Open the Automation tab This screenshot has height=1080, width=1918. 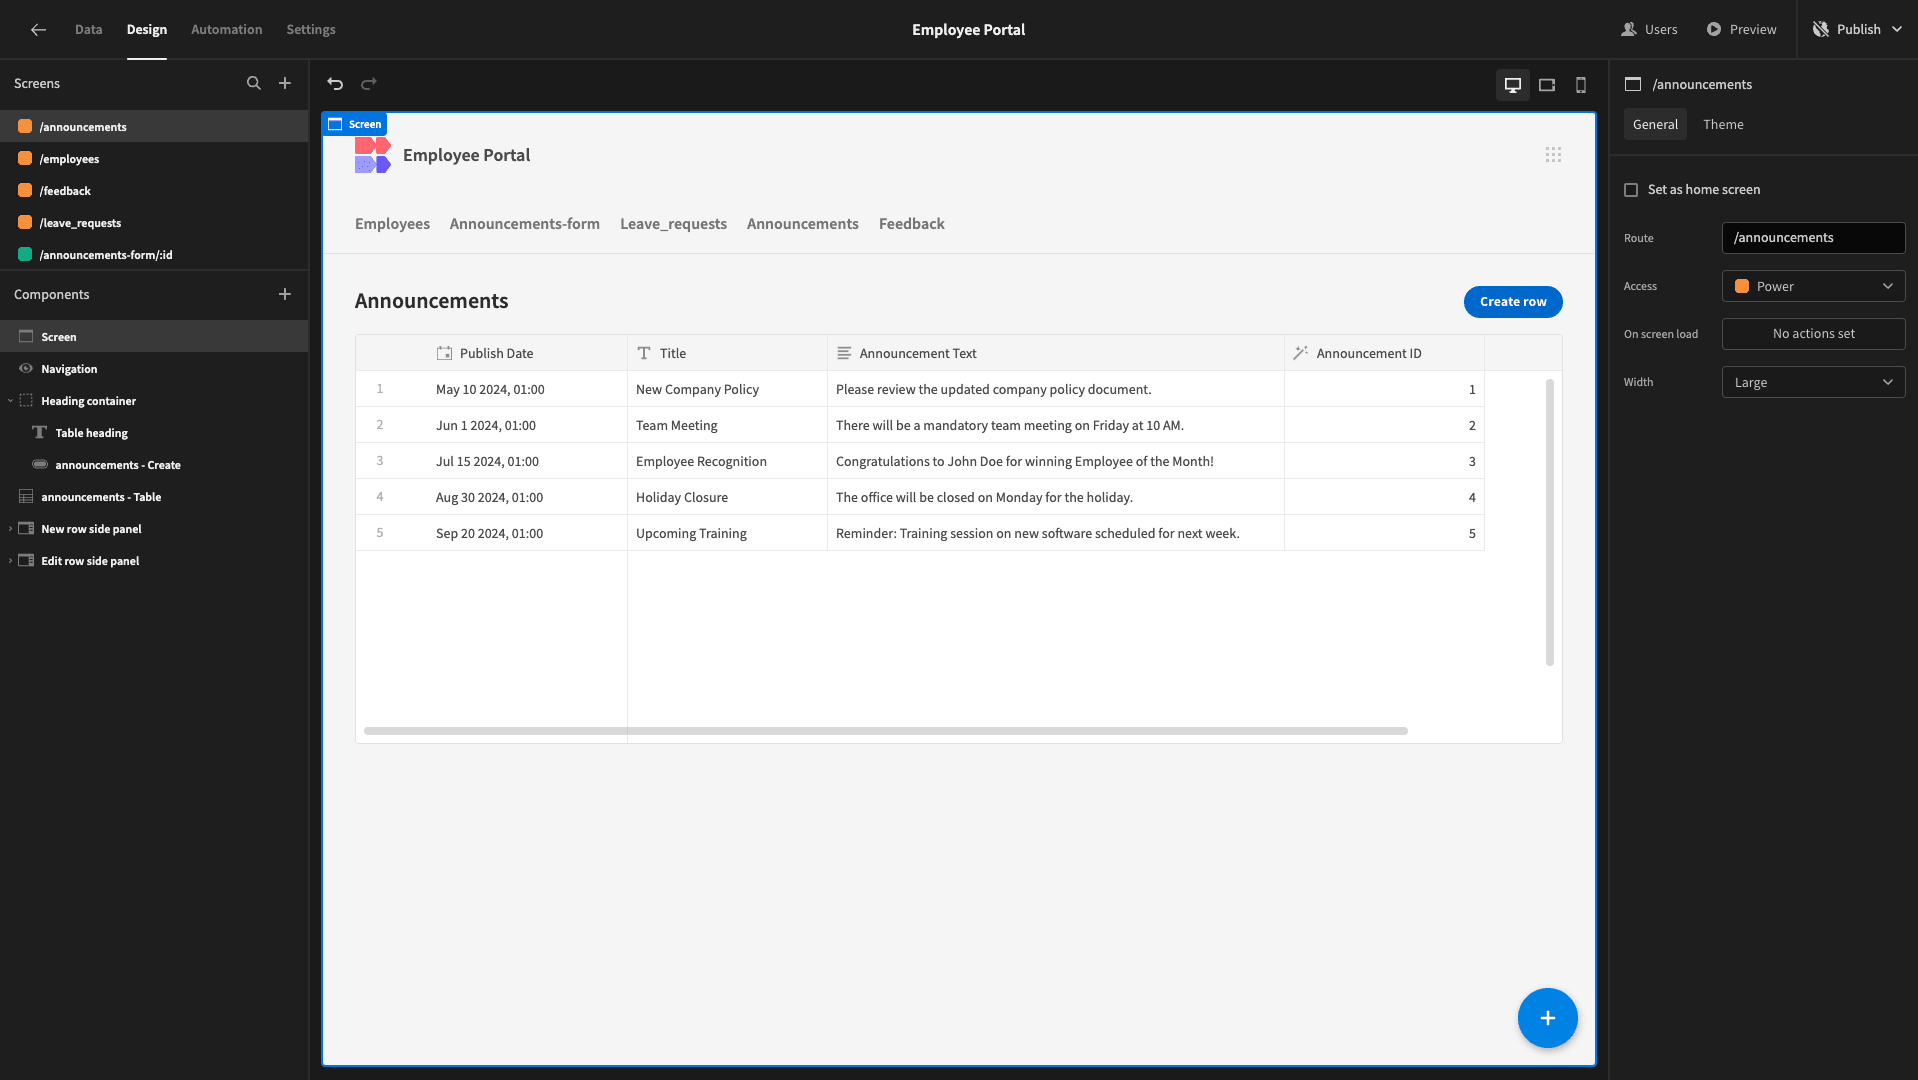click(227, 30)
